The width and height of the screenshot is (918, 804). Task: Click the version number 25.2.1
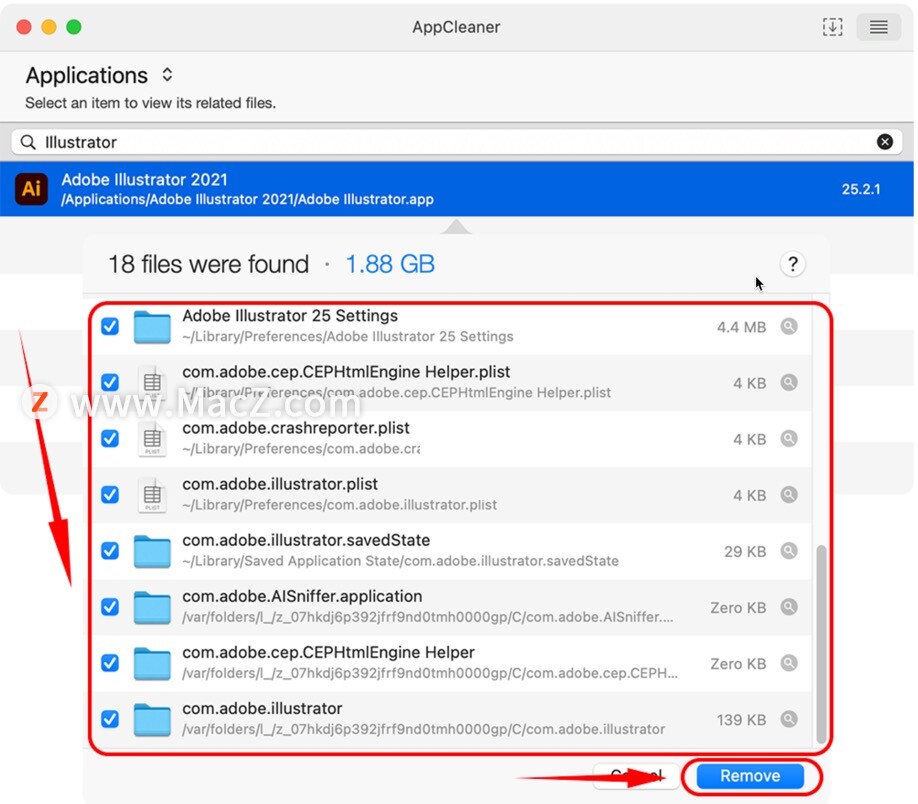point(861,189)
